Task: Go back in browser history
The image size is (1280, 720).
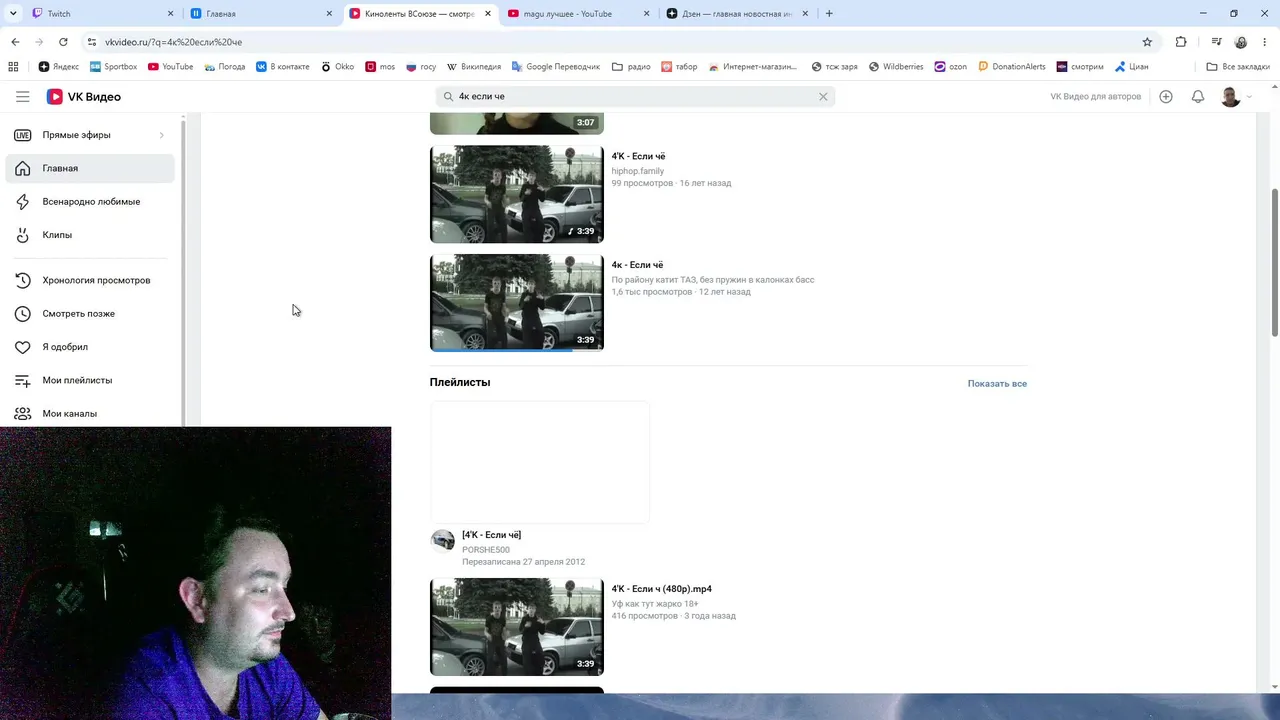Action: (x=15, y=42)
